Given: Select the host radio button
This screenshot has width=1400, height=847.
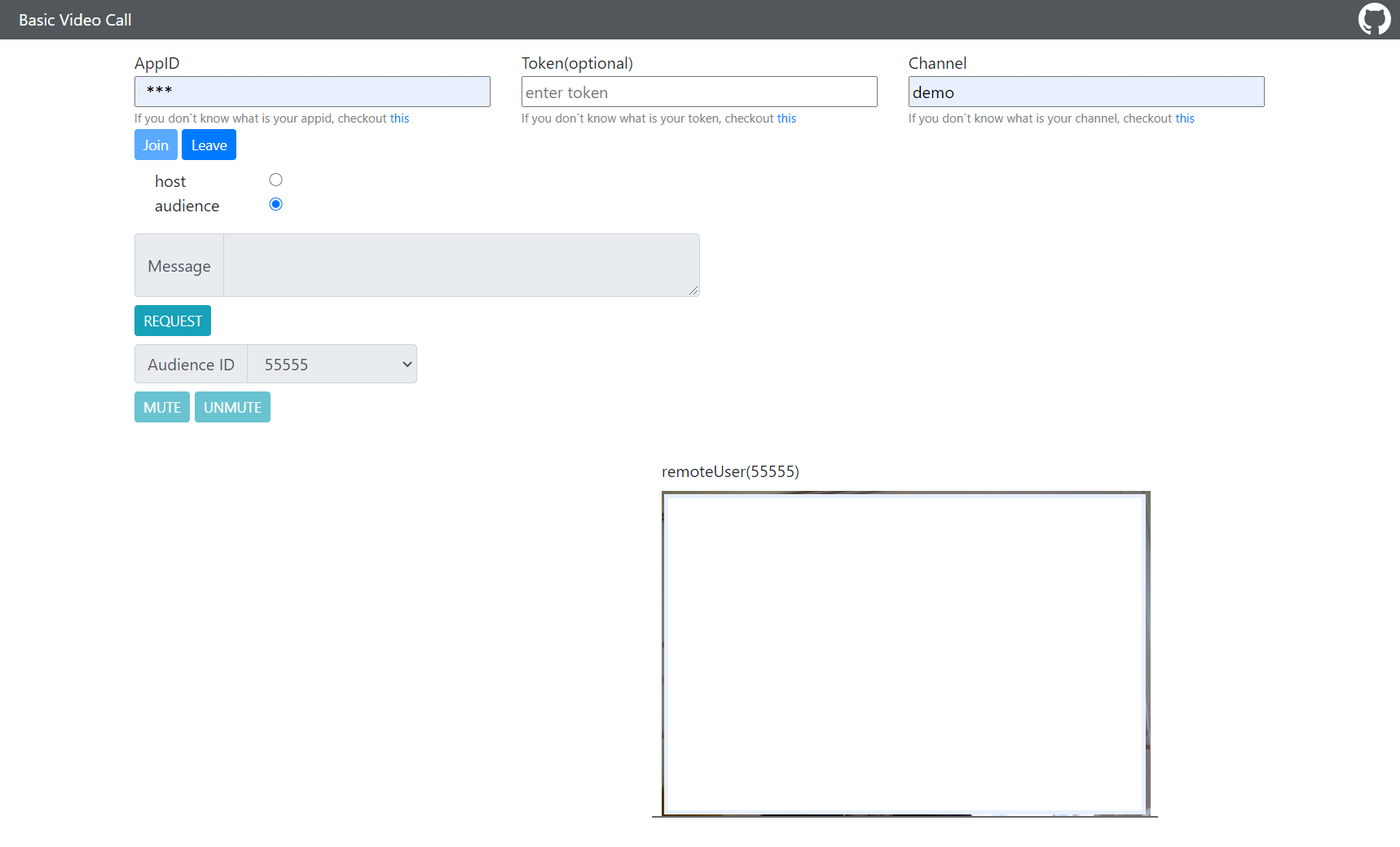Looking at the screenshot, I should (276, 180).
